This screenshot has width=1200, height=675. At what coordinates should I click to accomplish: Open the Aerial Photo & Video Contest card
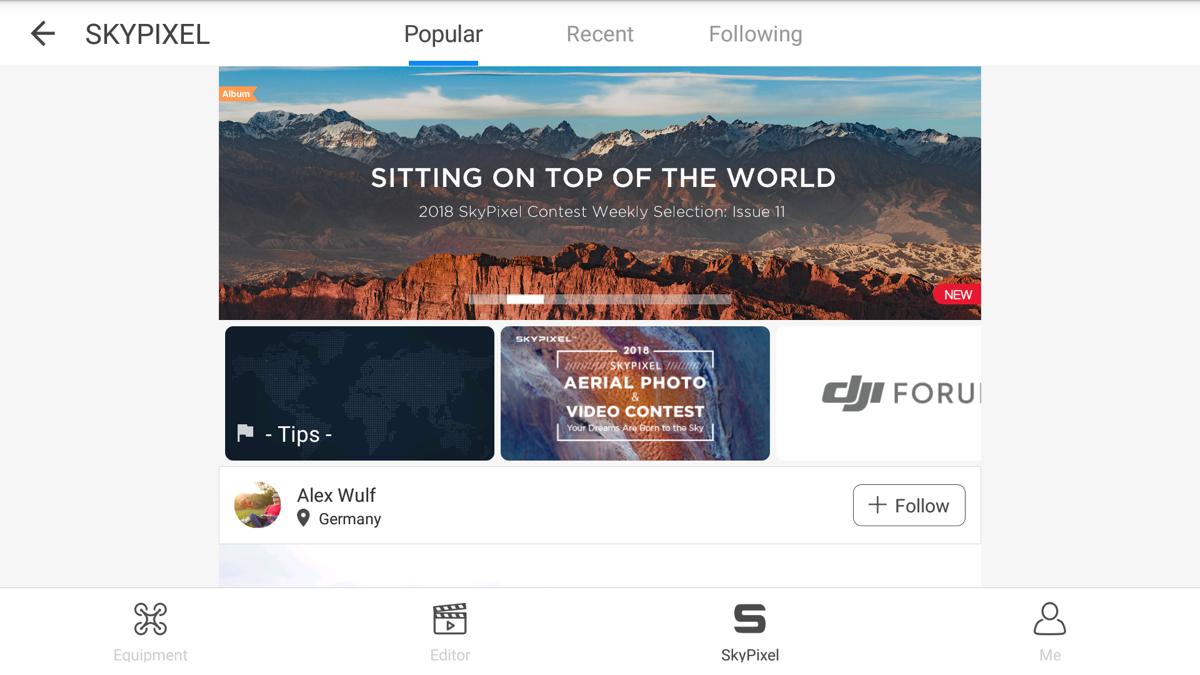pyautogui.click(x=635, y=393)
